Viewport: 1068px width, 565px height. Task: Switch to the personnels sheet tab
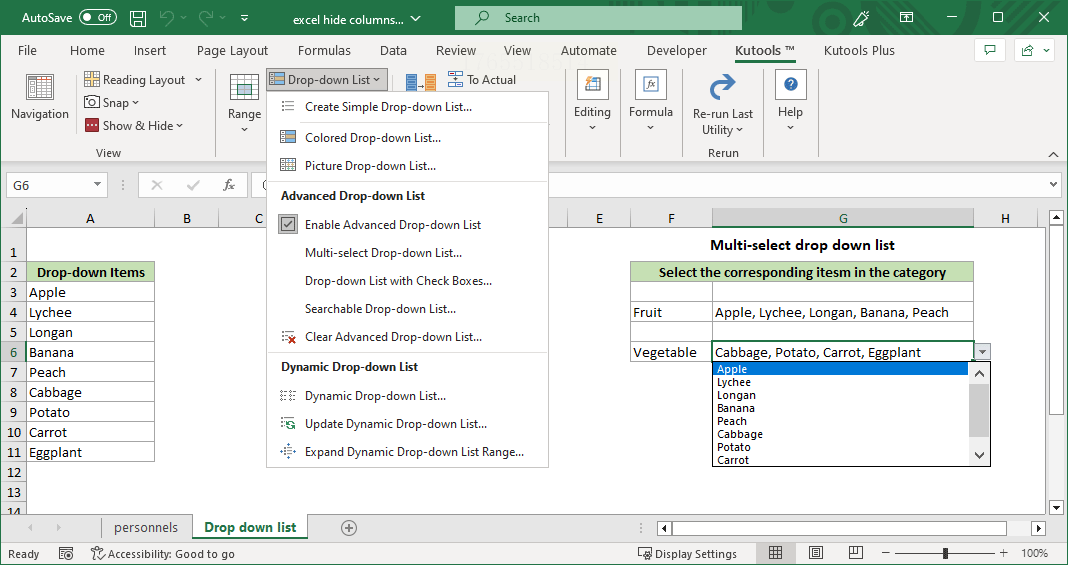[146, 527]
